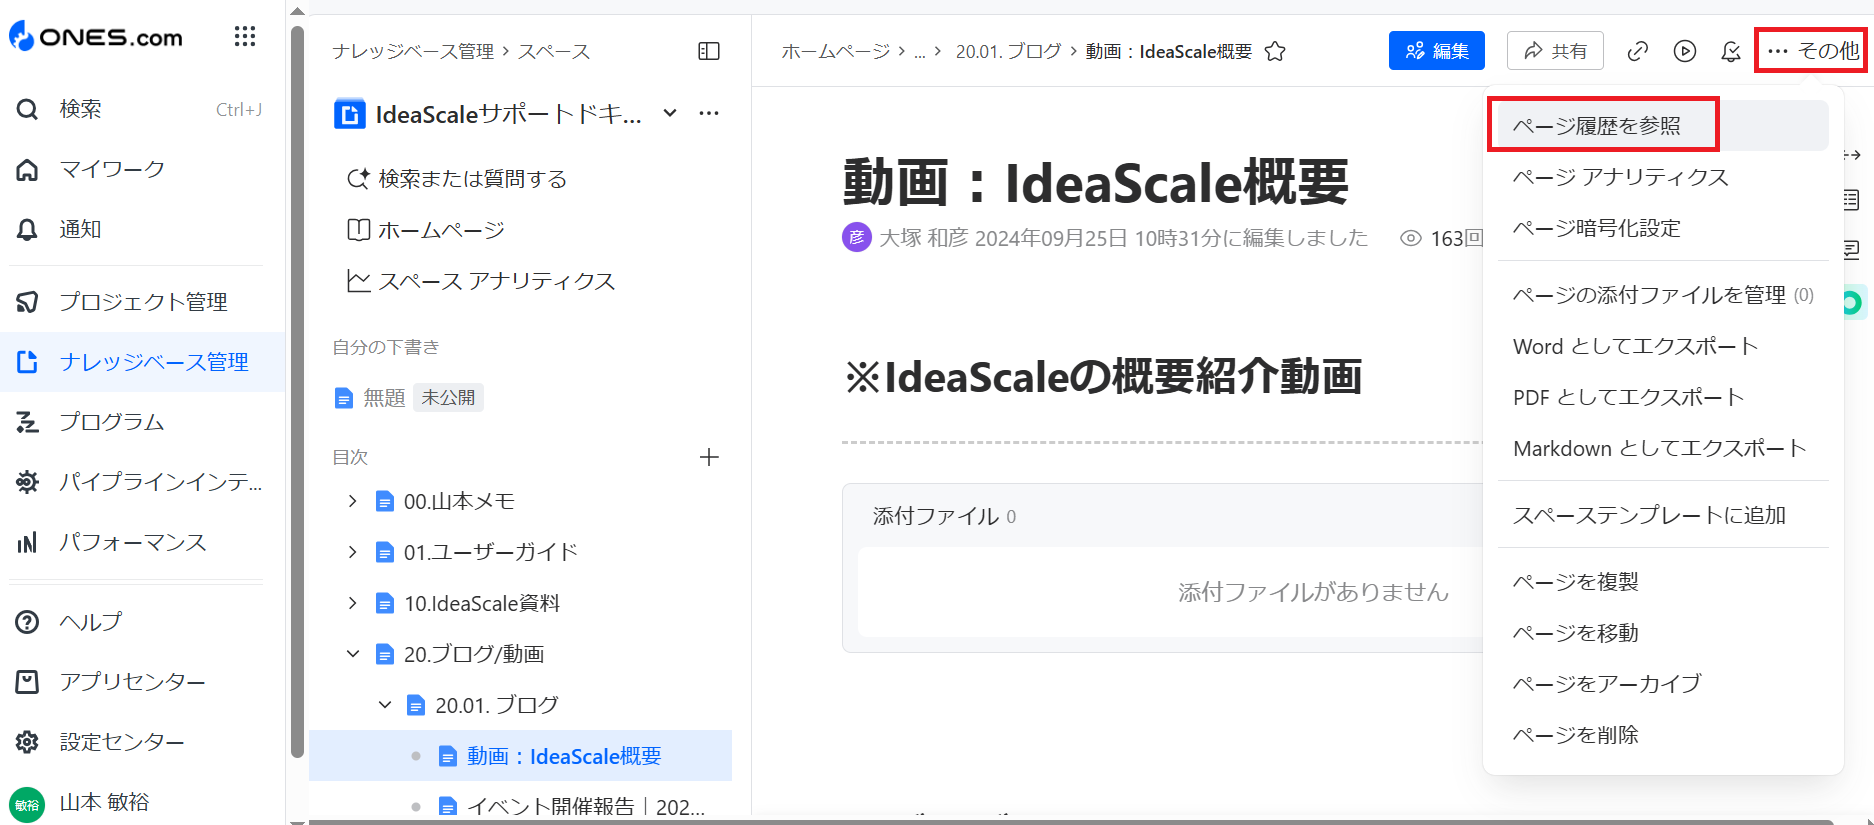1874x825 pixels.
Task: Click the view count eye icon
Action: [1410, 238]
